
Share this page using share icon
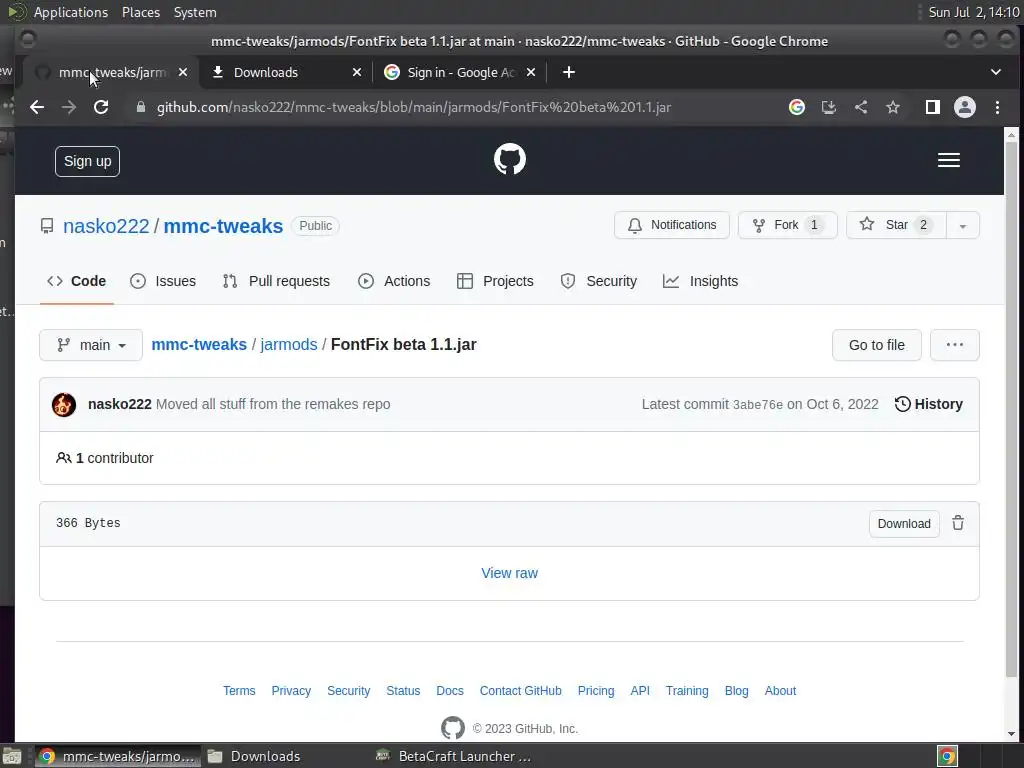[x=861, y=107]
